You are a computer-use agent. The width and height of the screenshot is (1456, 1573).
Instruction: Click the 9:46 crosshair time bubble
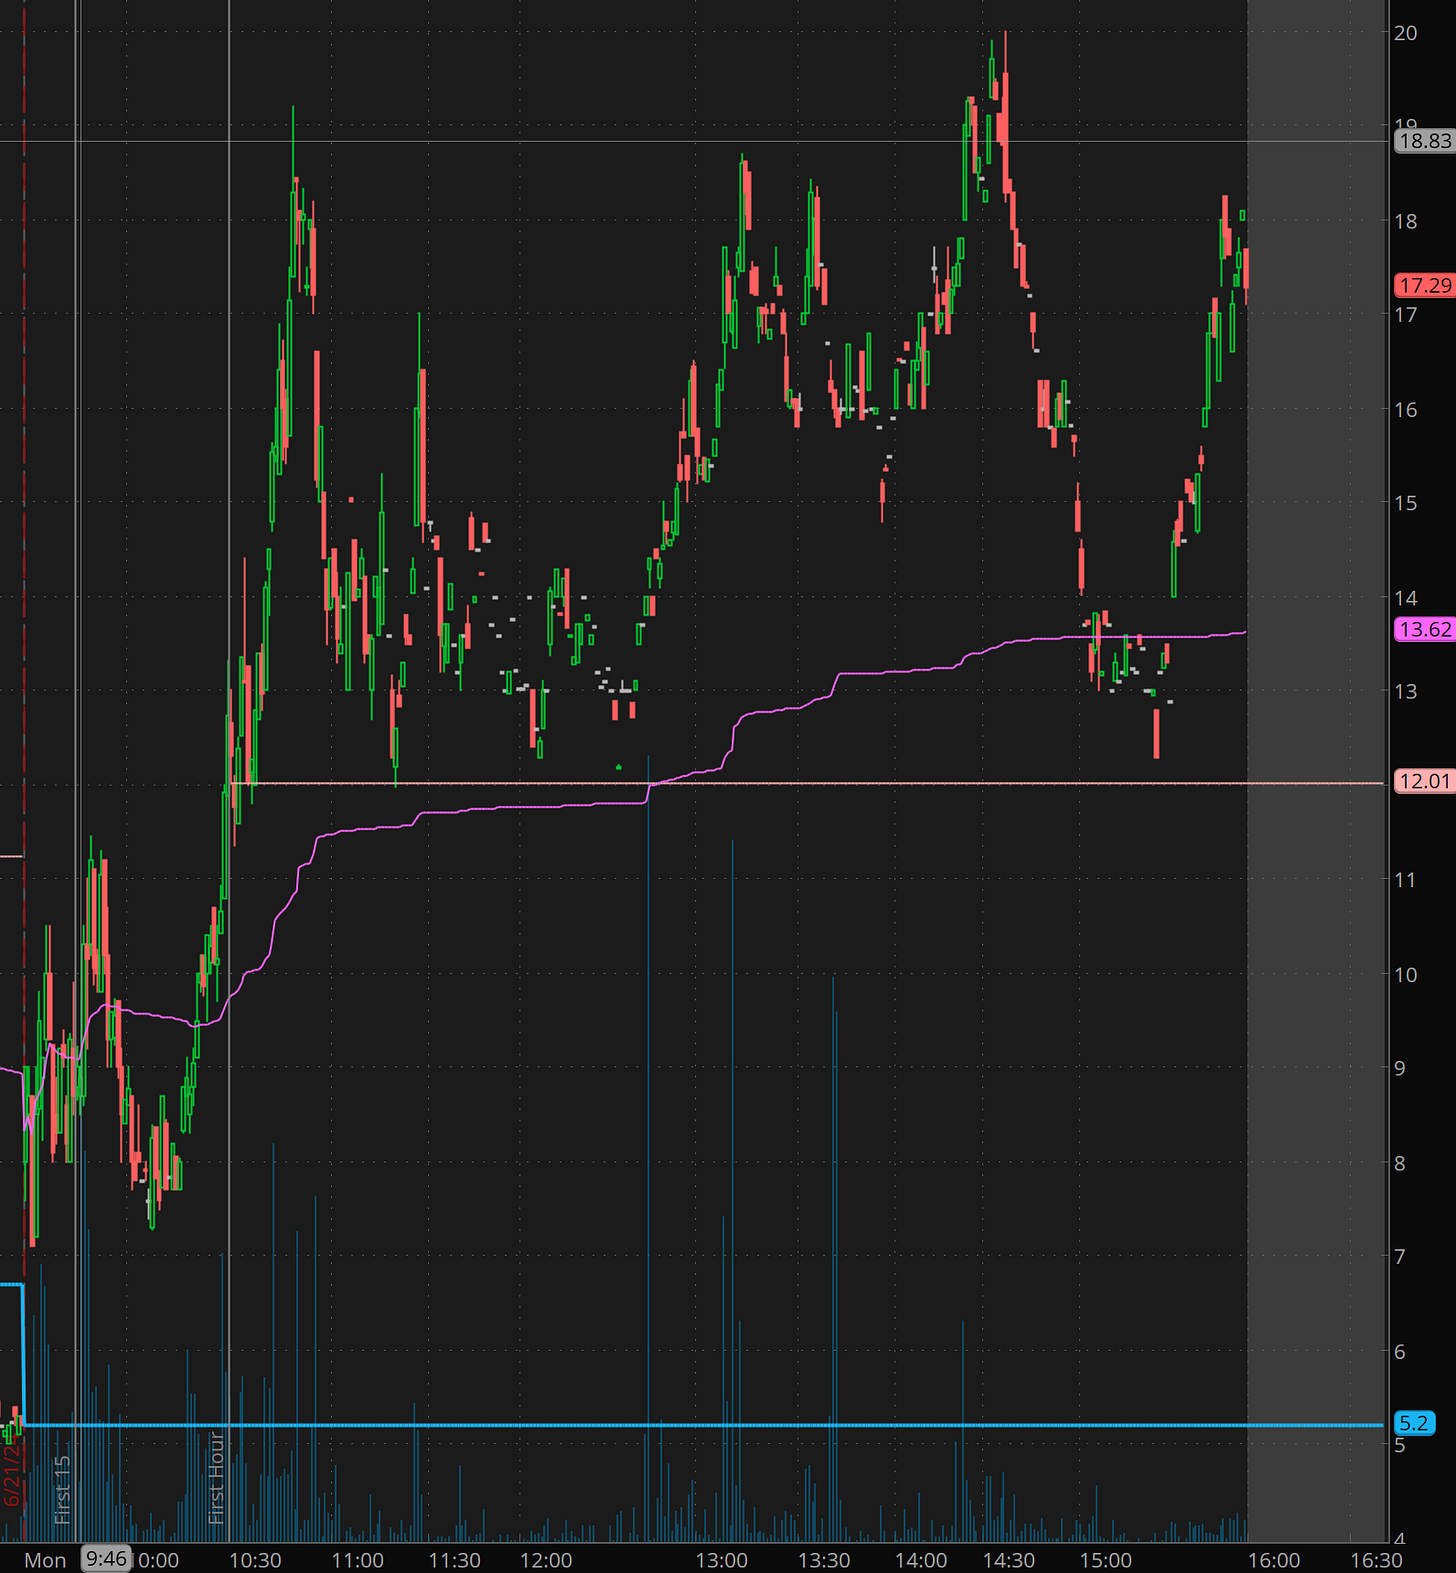pyautogui.click(x=106, y=1559)
